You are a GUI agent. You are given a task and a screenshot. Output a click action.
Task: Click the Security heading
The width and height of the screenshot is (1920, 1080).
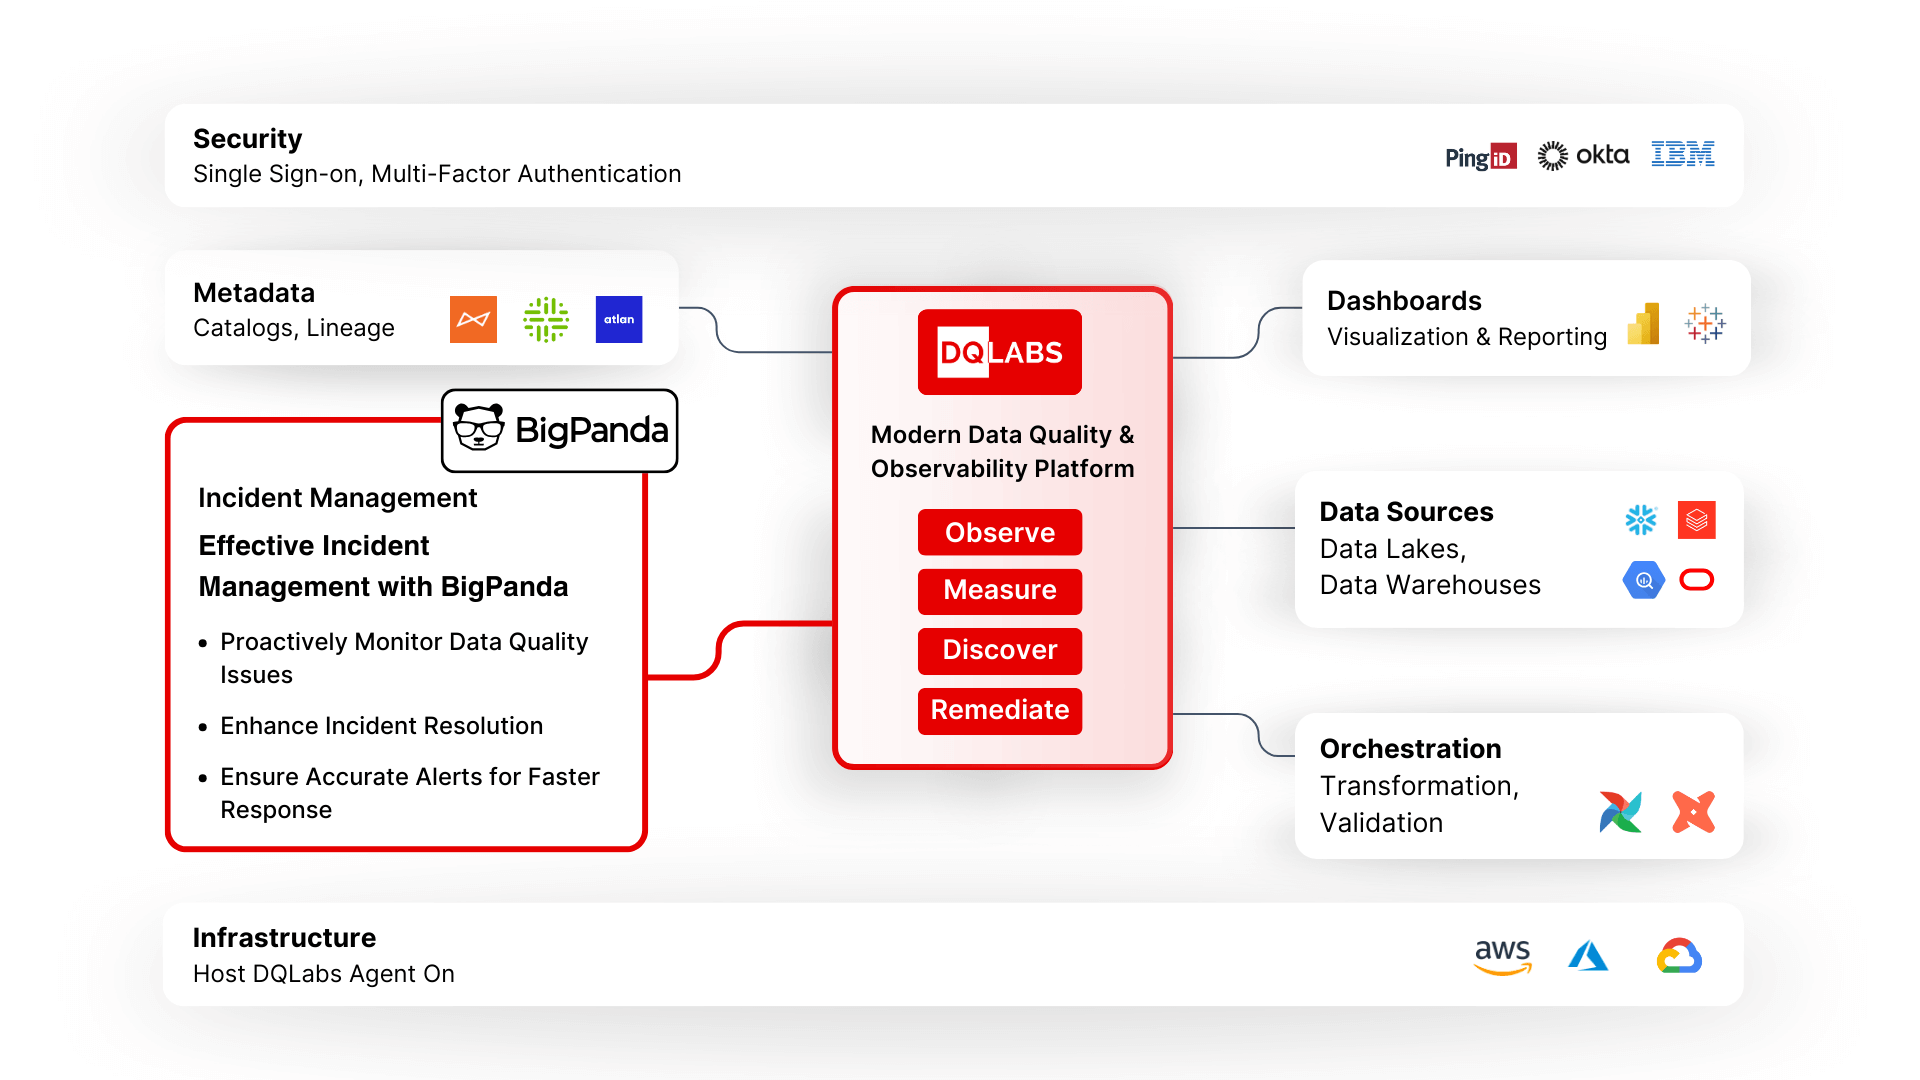click(247, 138)
